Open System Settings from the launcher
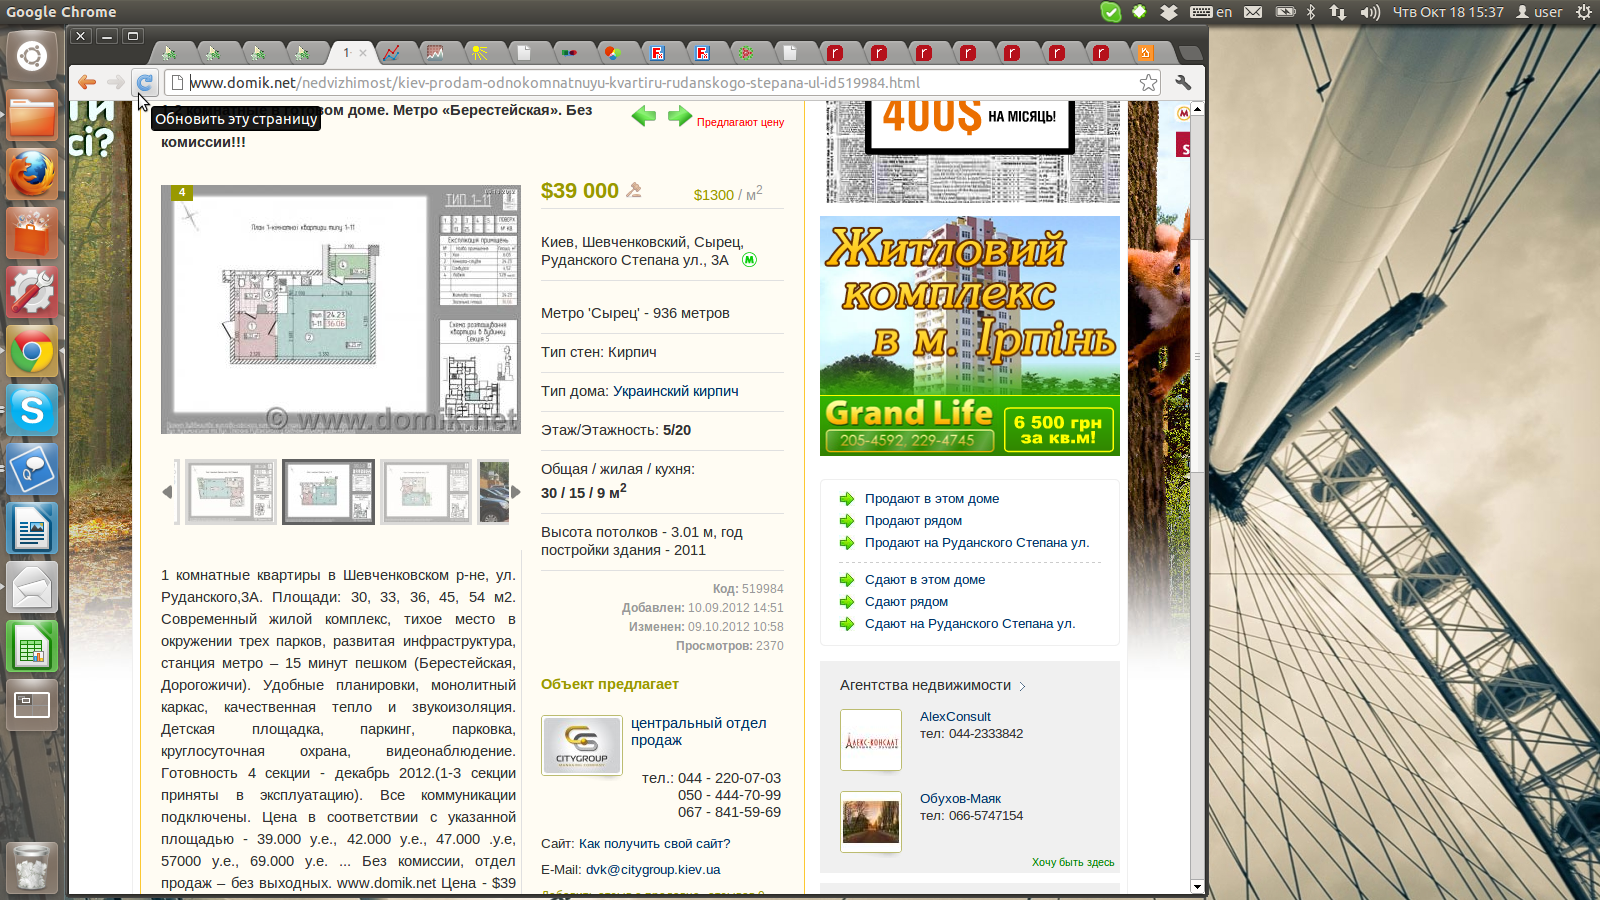The image size is (1600, 900). 32,292
